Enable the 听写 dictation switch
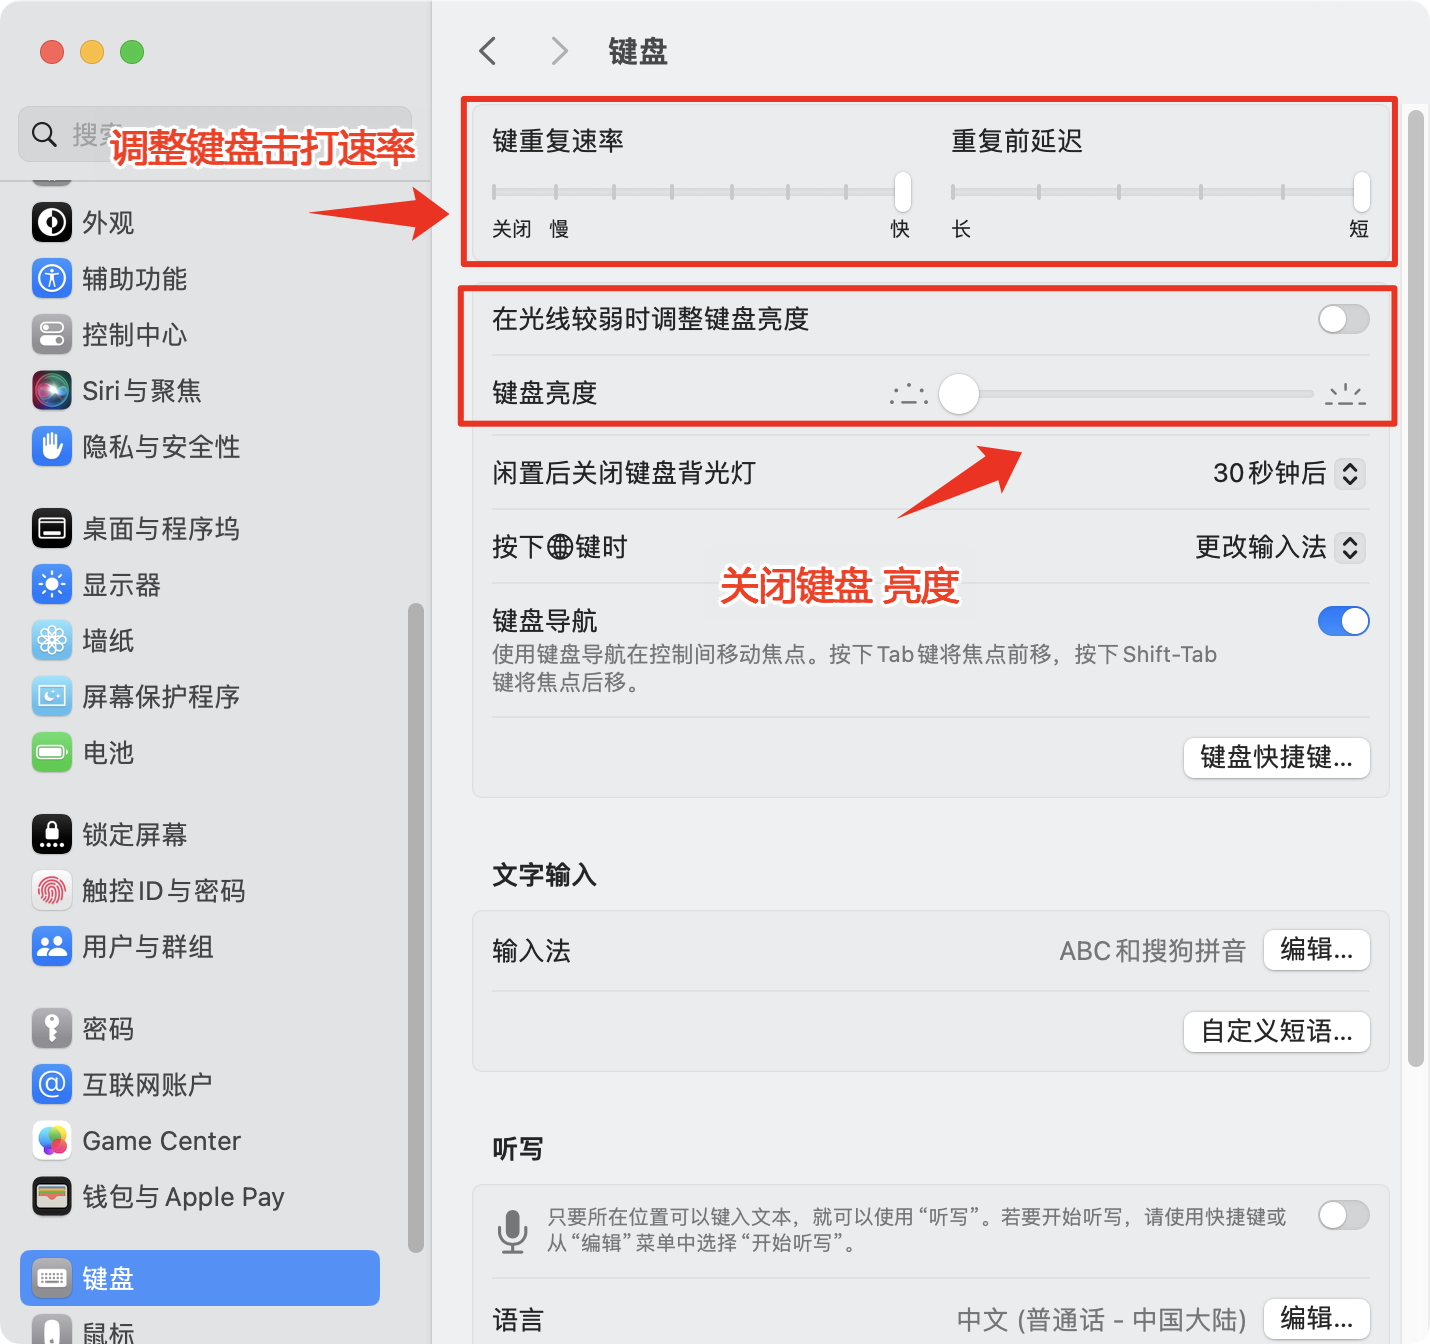 coord(1343,1215)
